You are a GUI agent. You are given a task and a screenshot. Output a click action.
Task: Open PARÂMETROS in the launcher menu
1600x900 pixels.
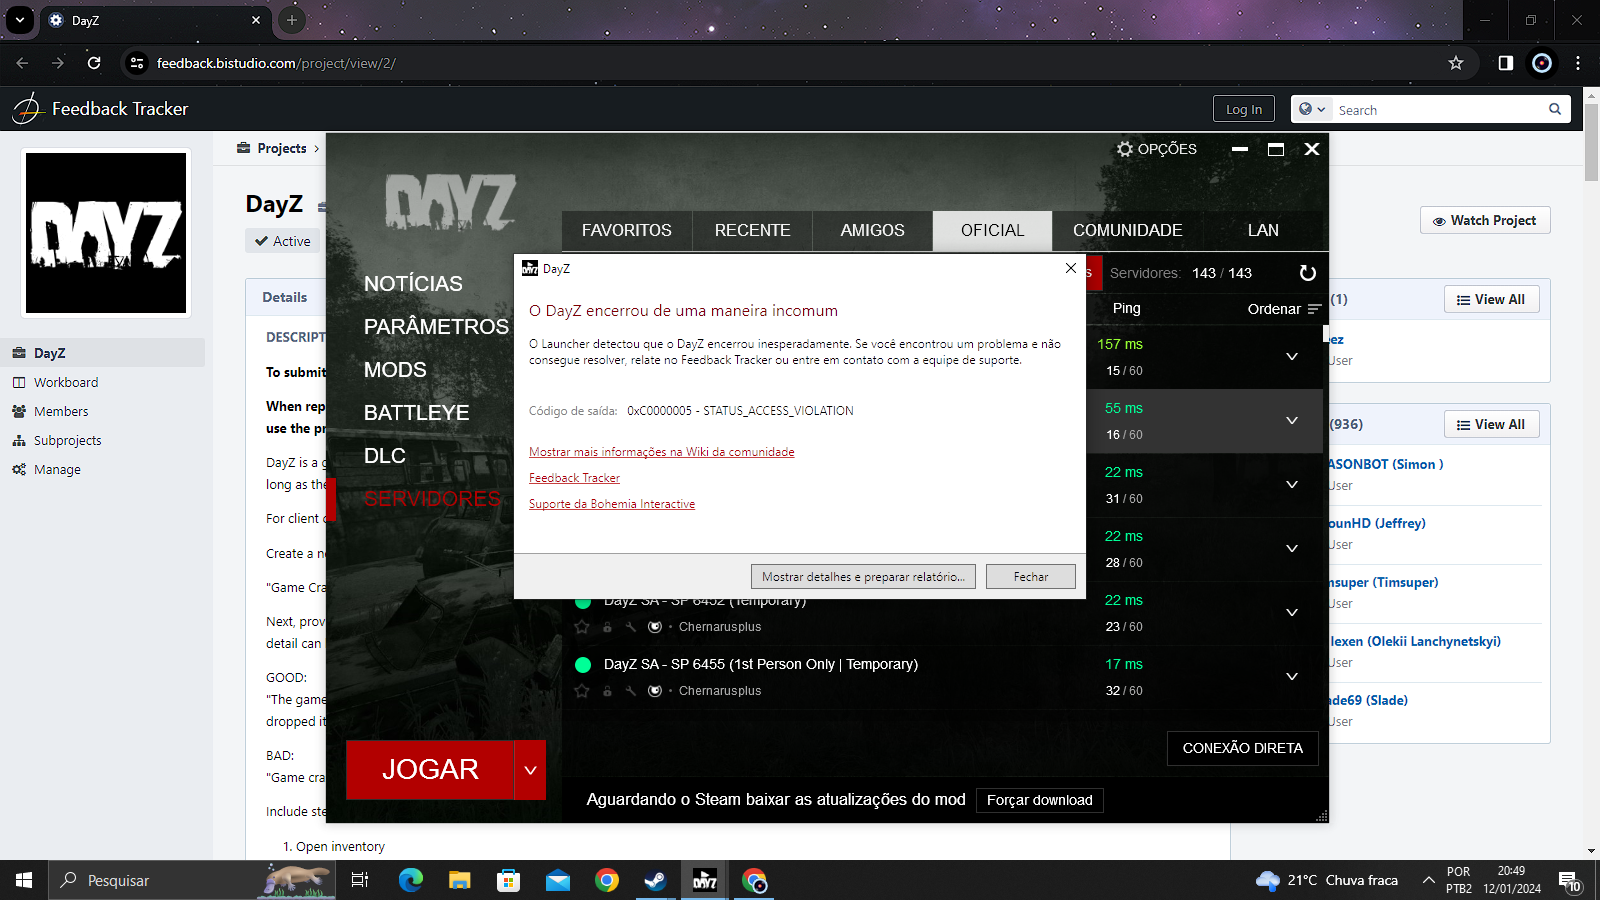pyautogui.click(x=436, y=327)
